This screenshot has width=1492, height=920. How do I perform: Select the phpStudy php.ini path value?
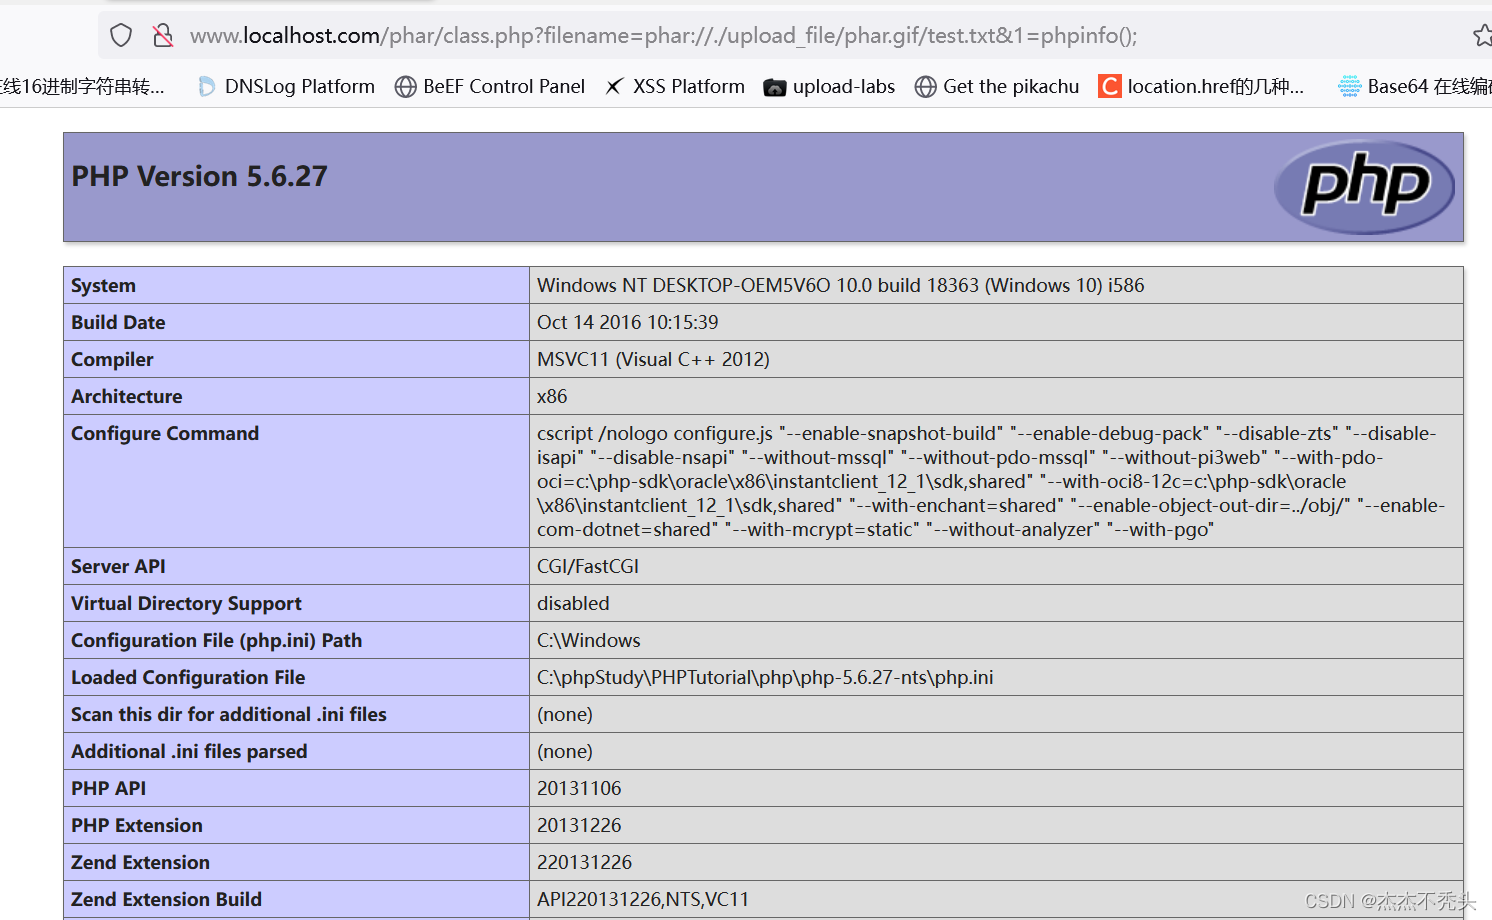765,678
